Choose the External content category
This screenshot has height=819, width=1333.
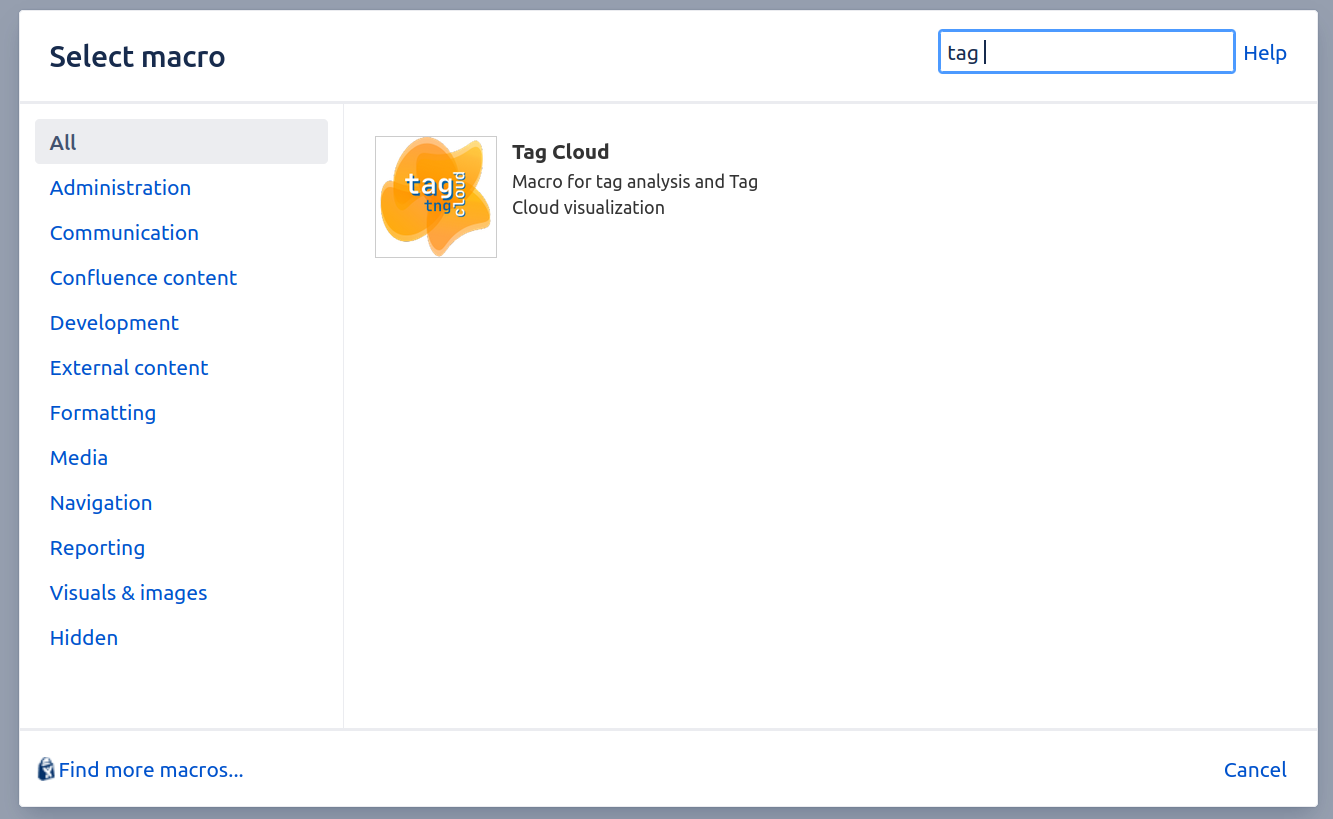tap(129, 367)
